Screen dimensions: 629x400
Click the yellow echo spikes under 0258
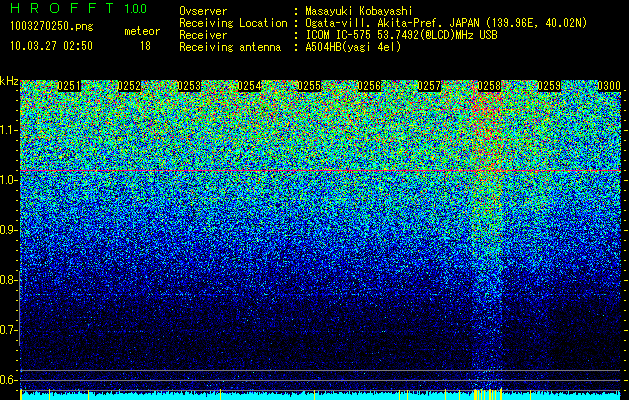[x=488, y=394]
